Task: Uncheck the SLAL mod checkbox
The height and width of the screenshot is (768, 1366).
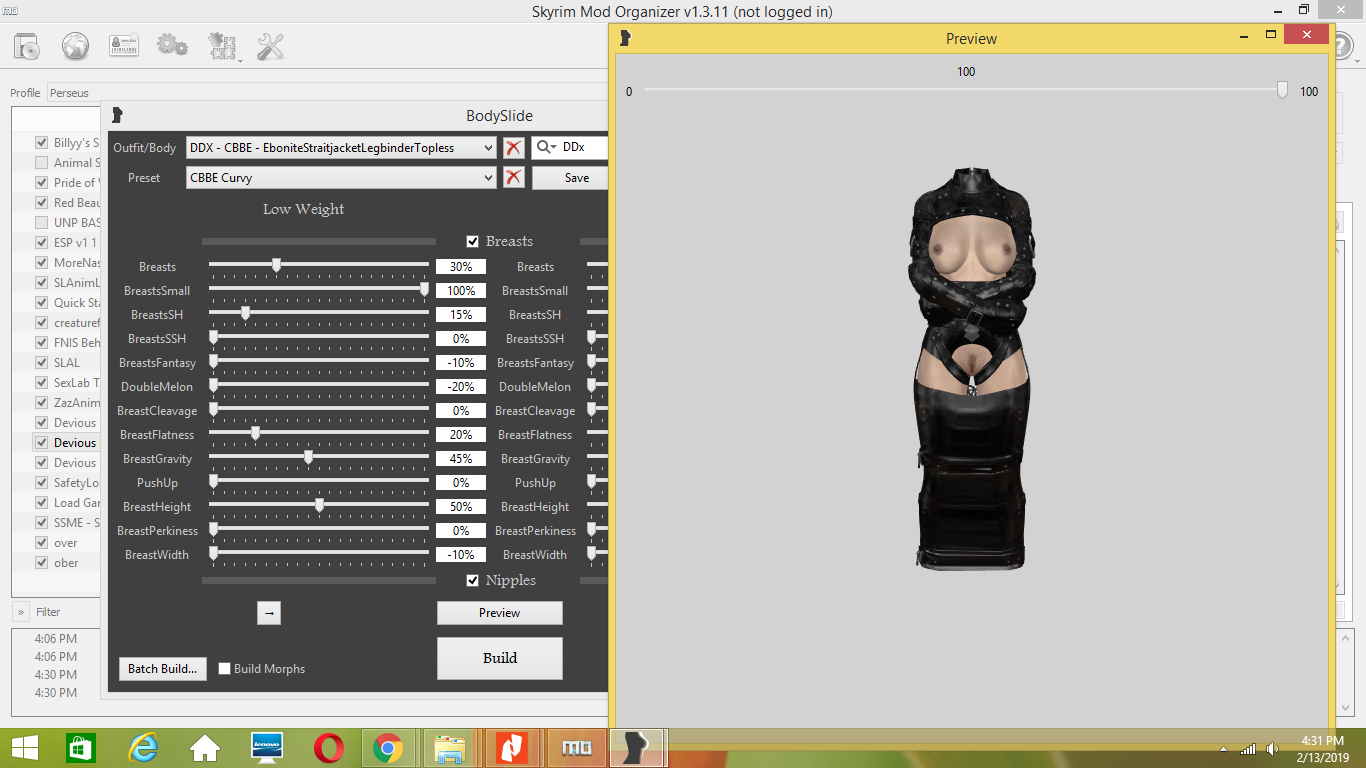Action: coord(41,363)
